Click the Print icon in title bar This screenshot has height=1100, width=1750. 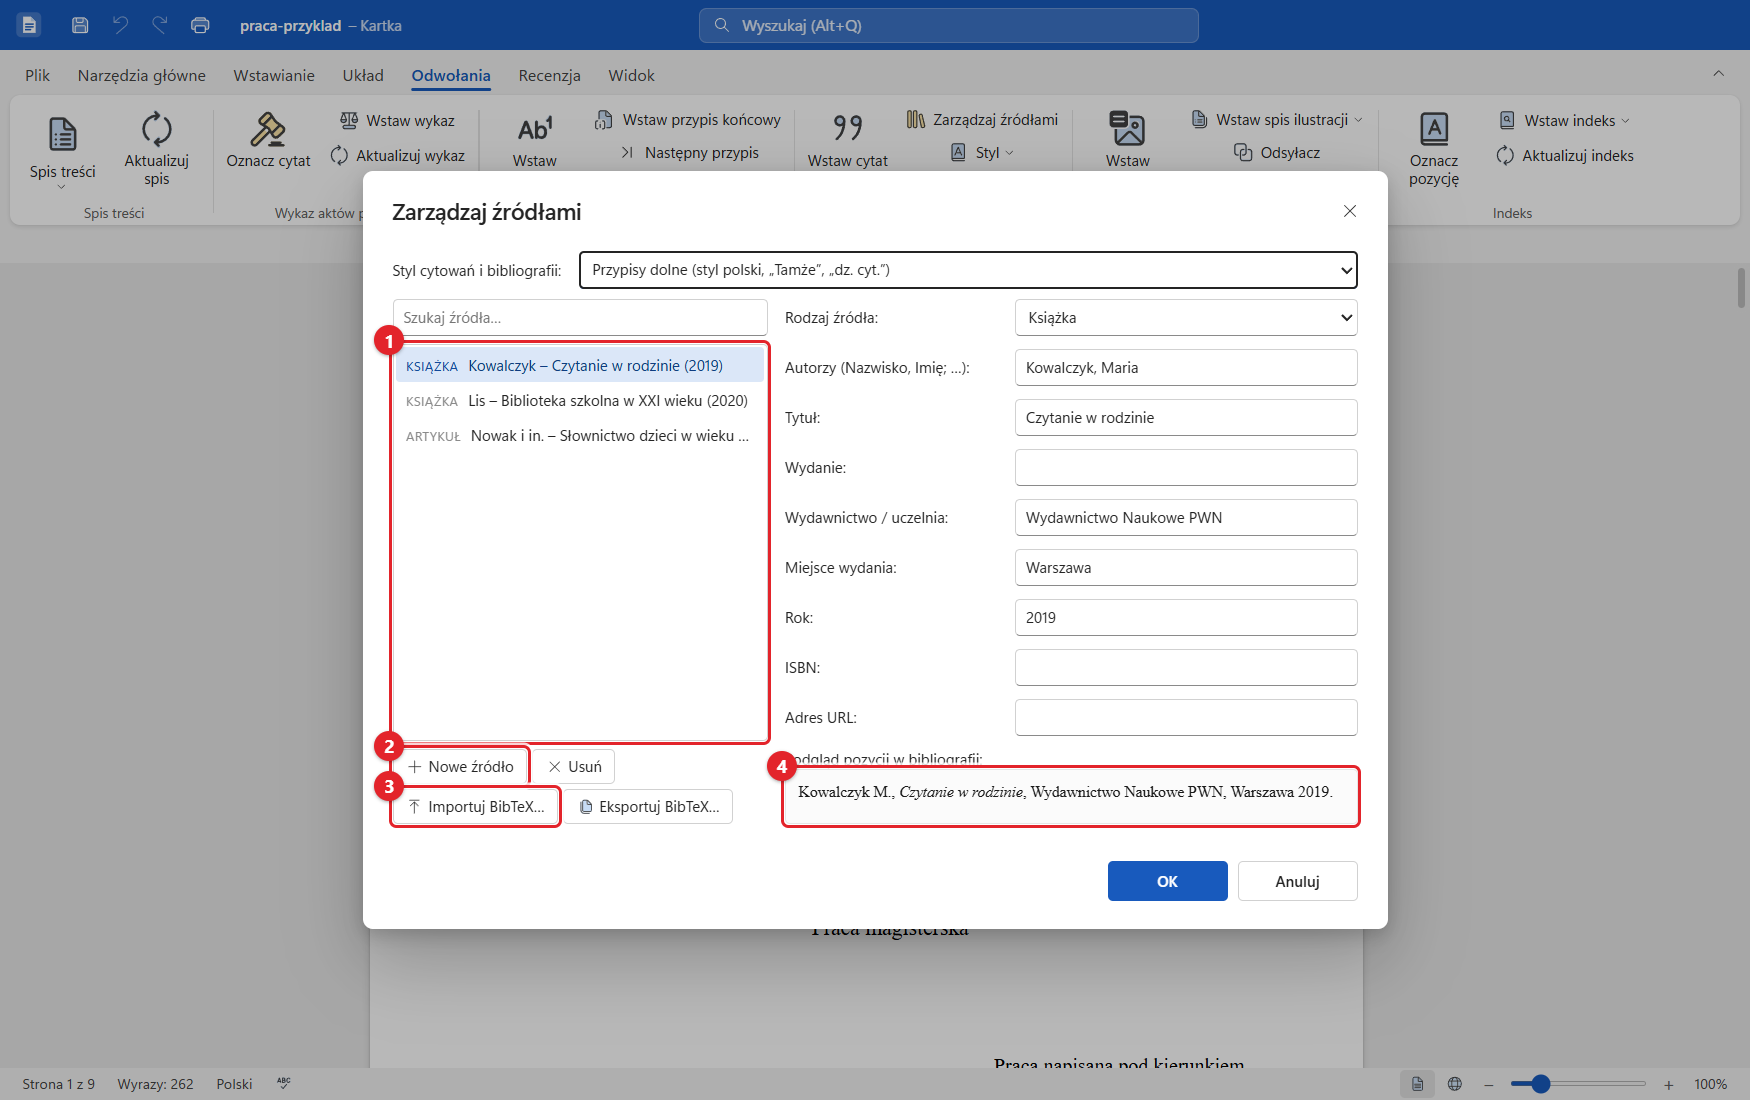click(200, 25)
